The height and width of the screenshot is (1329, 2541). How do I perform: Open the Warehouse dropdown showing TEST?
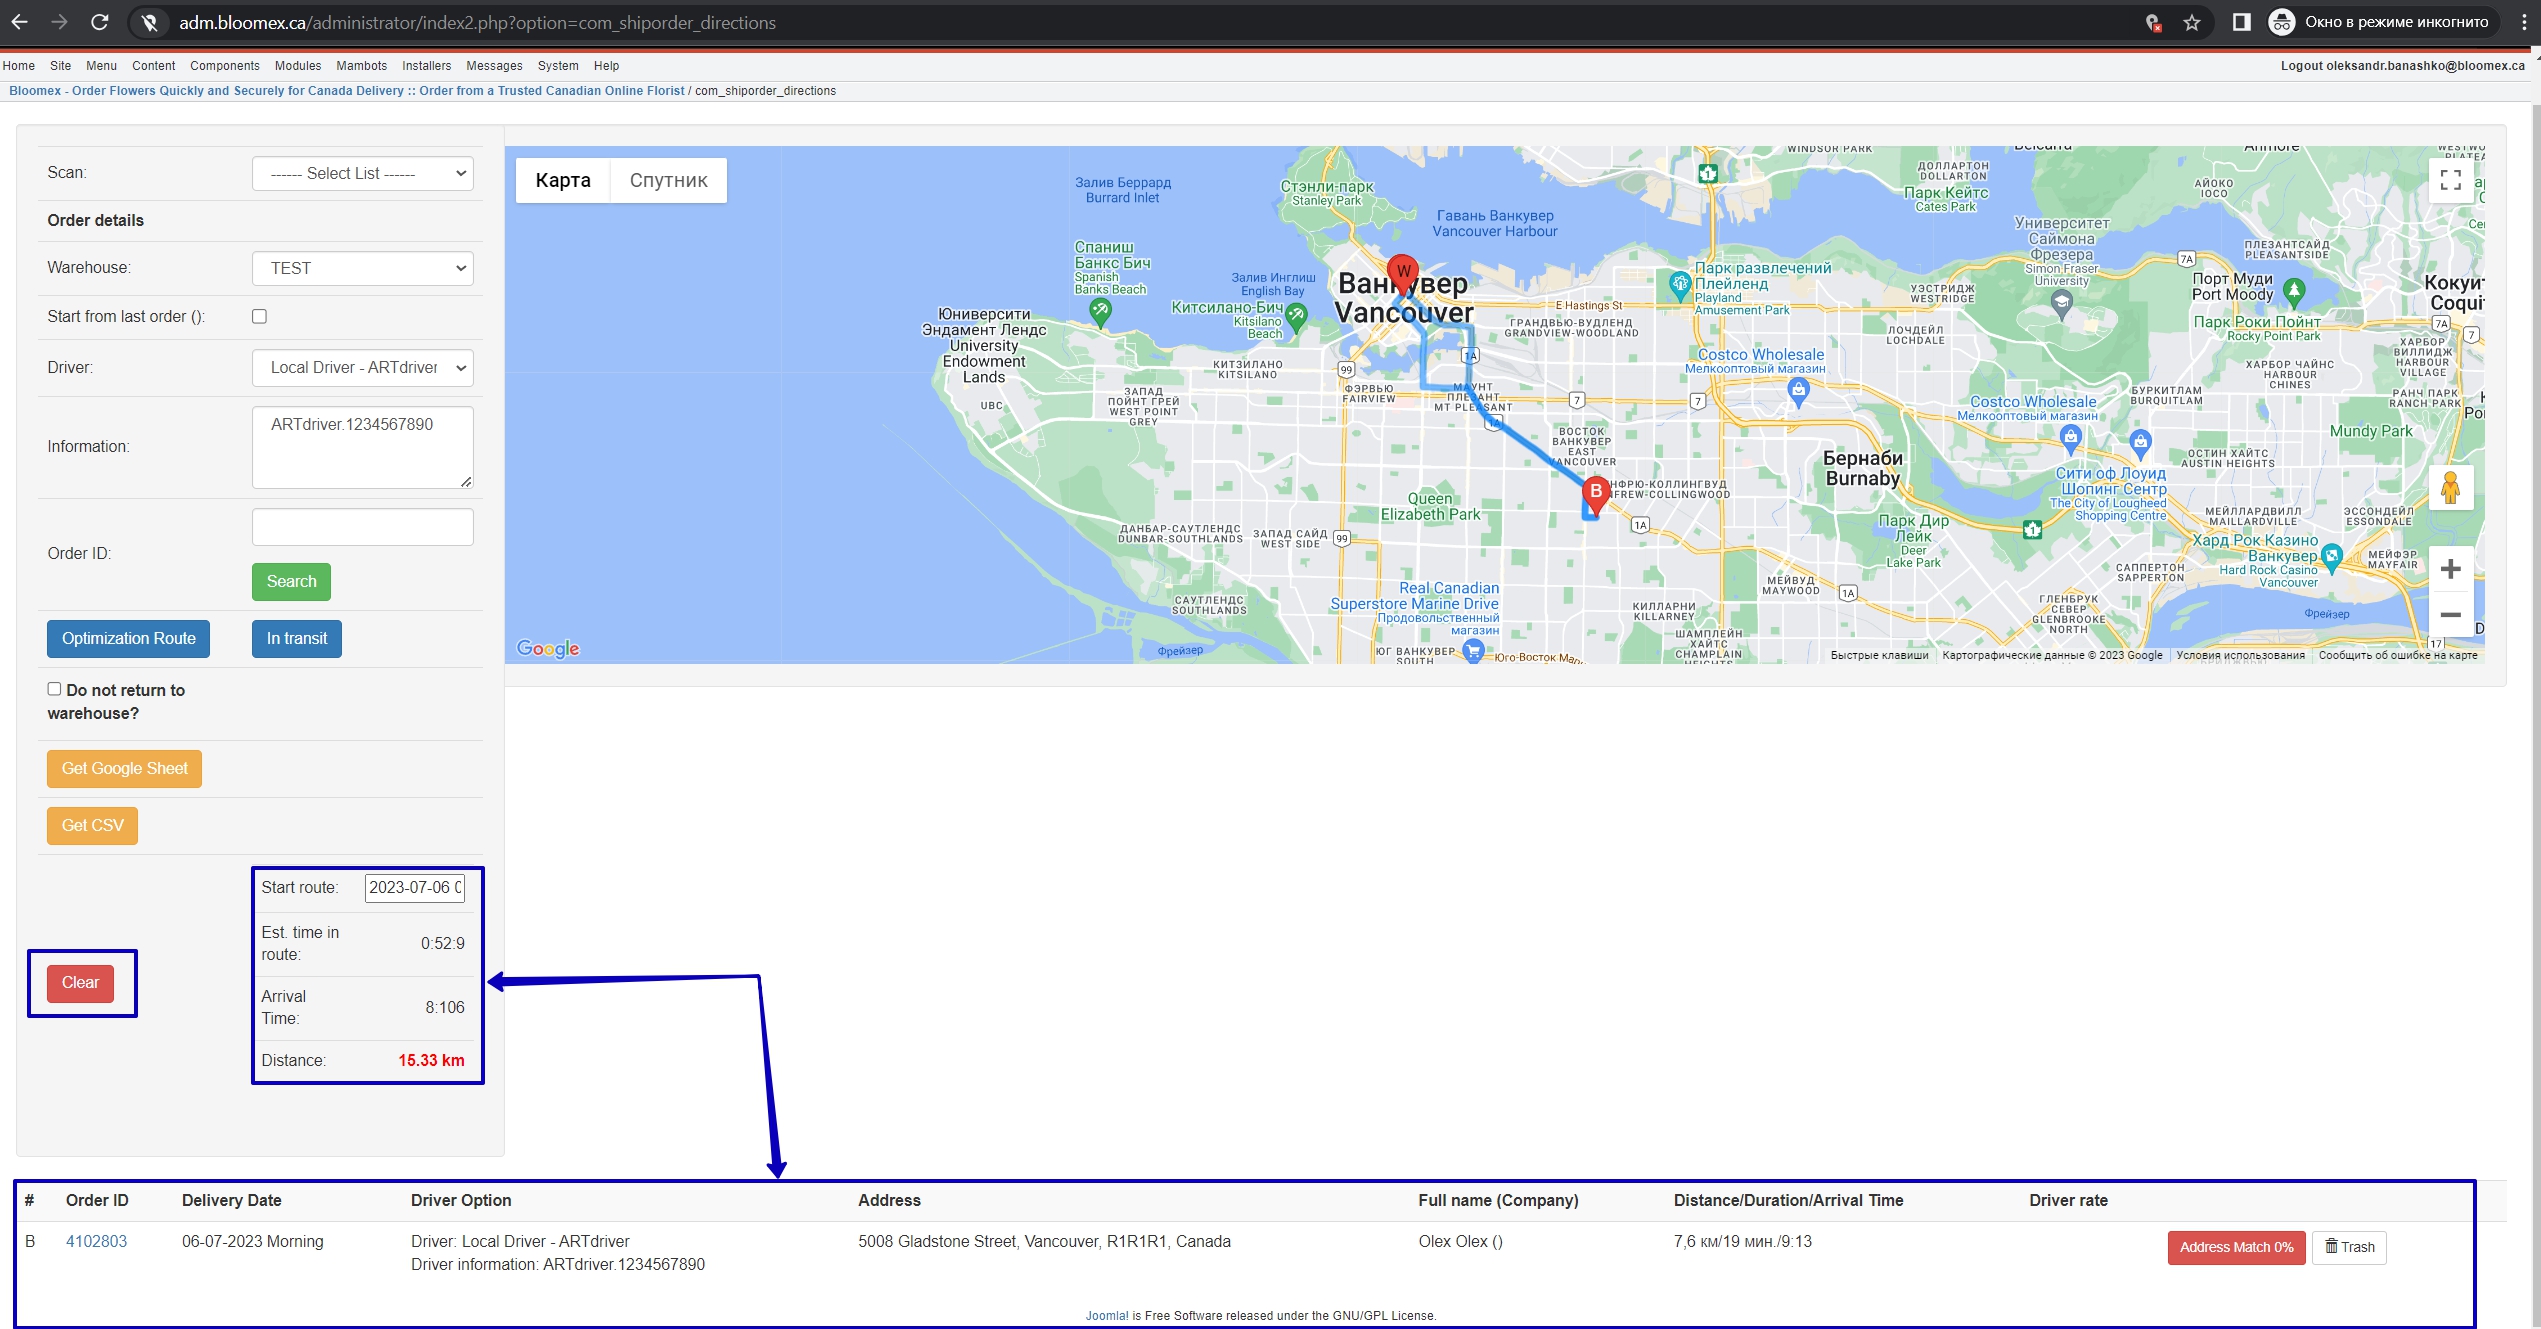(362, 268)
